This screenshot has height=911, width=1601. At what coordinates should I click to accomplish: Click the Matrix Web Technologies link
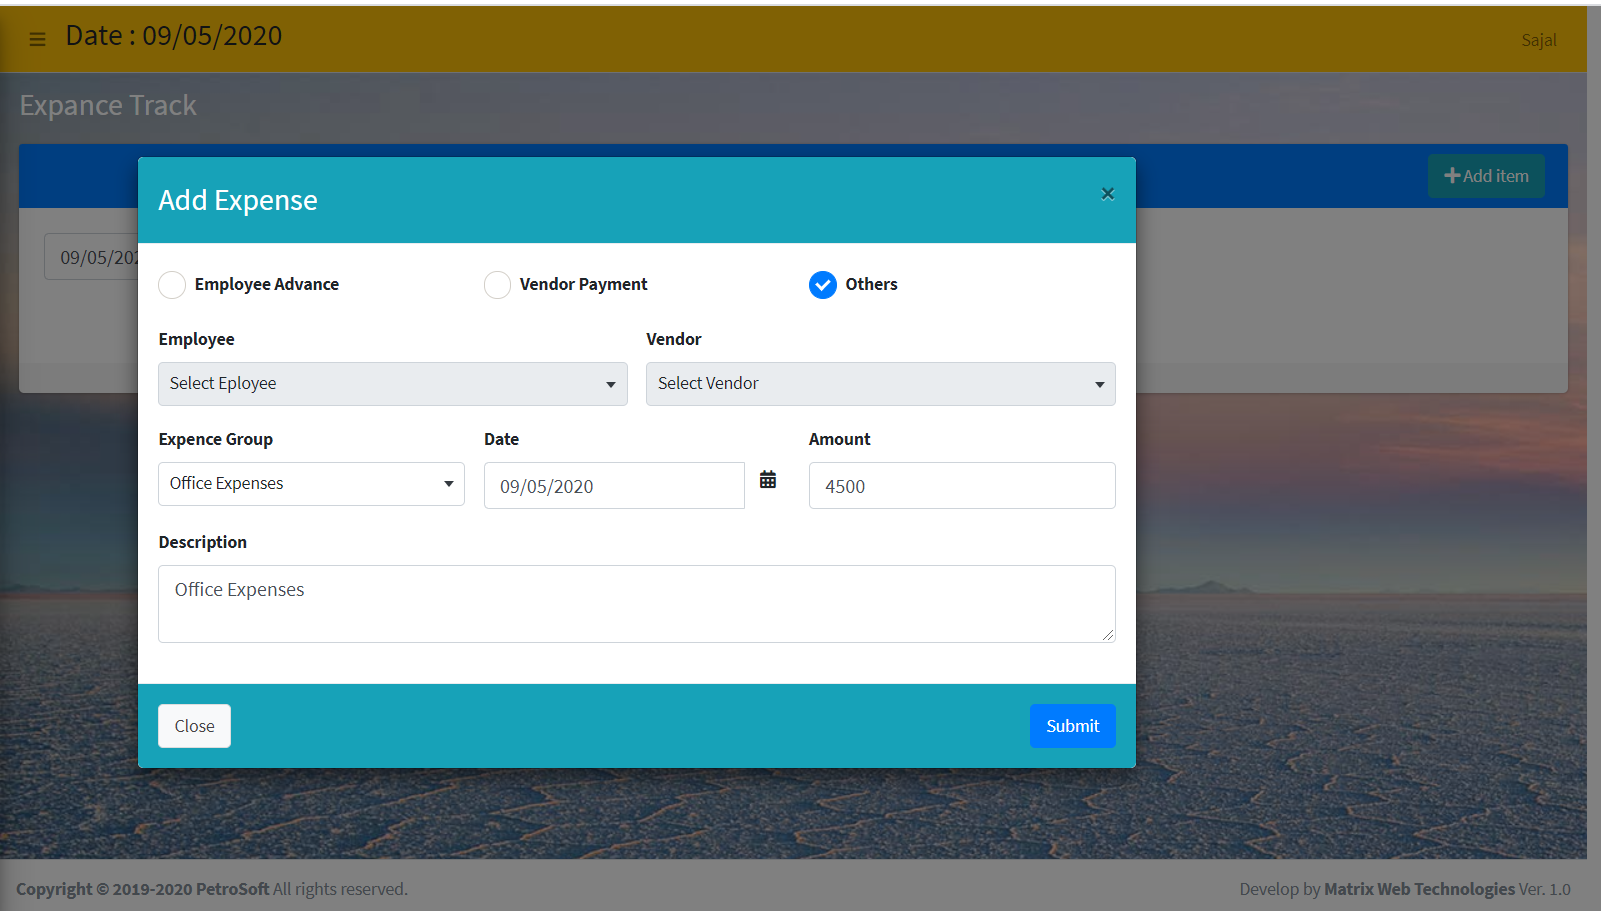point(1419,889)
